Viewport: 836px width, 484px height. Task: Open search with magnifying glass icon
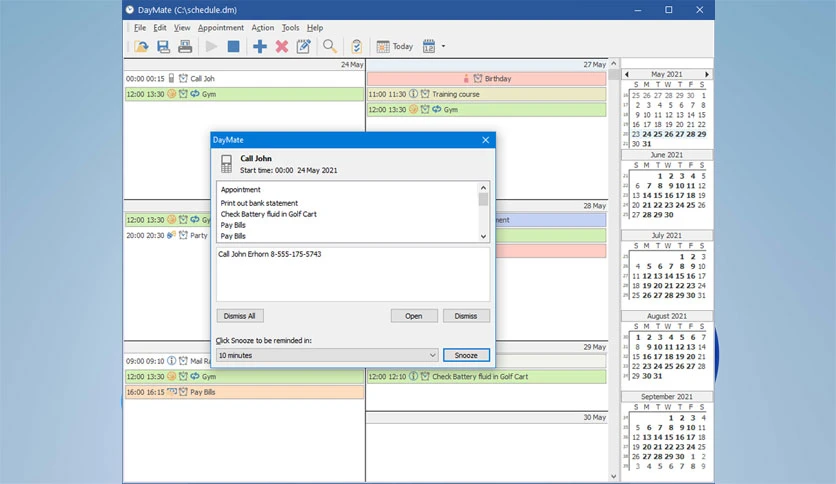pos(329,47)
